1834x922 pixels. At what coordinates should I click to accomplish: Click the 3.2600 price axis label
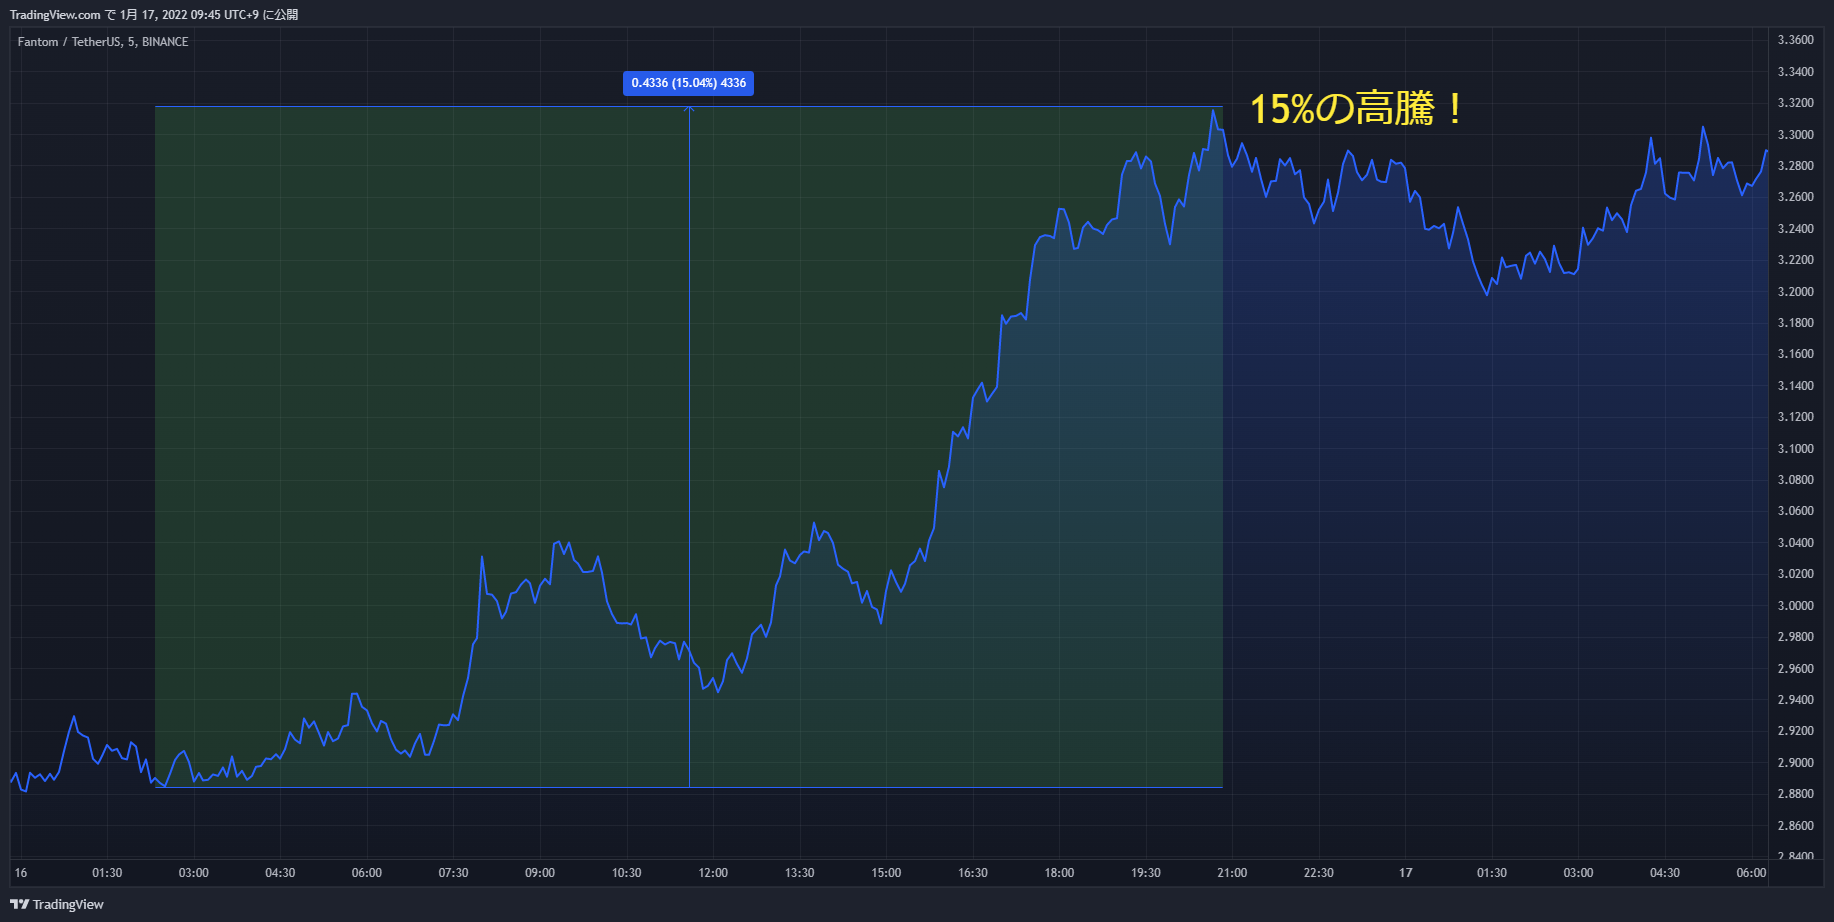click(x=1795, y=197)
